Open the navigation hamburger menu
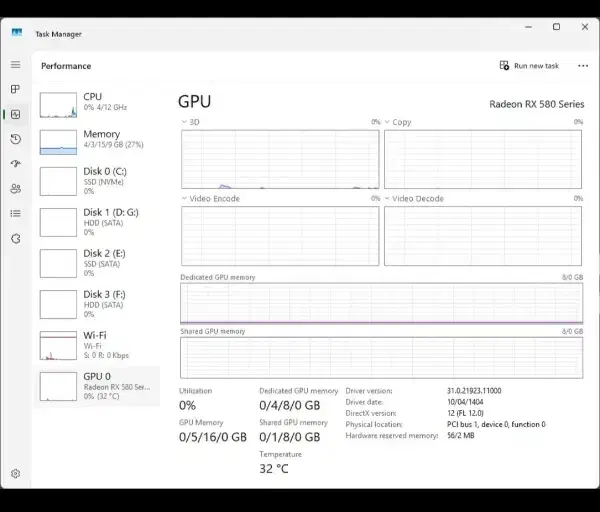The height and width of the screenshot is (512, 600). [15, 65]
